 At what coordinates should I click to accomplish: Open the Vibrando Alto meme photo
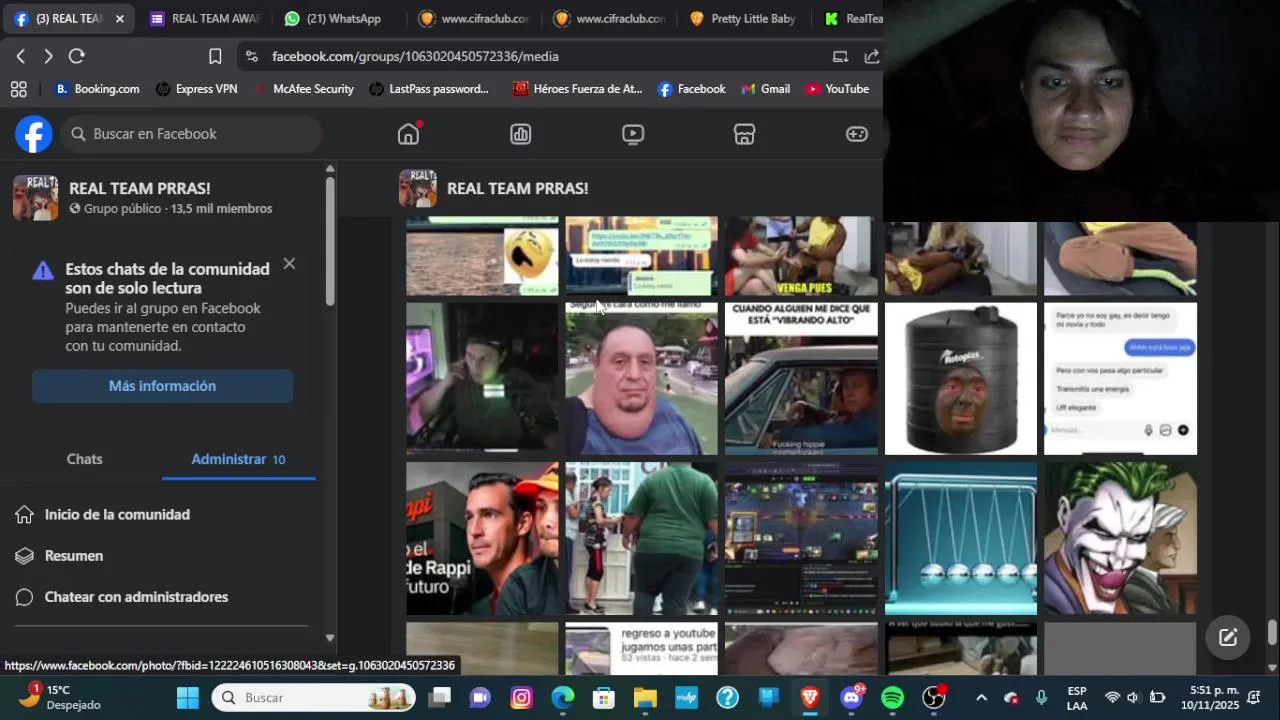point(801,379)
